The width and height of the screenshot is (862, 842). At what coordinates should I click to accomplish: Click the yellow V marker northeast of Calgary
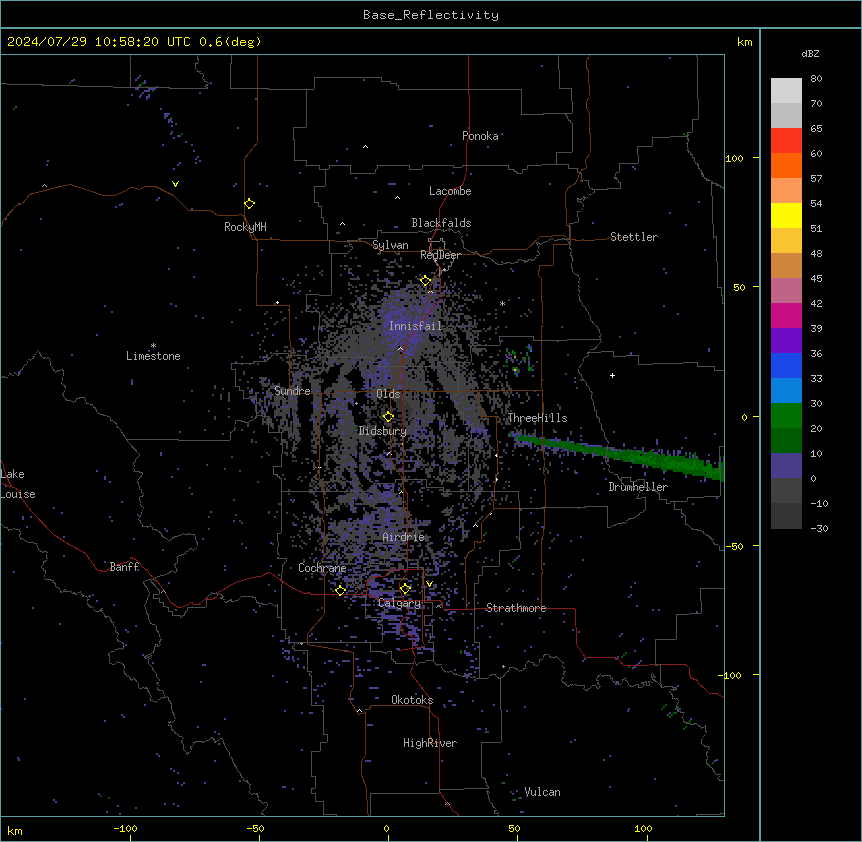tap(429, 584)
